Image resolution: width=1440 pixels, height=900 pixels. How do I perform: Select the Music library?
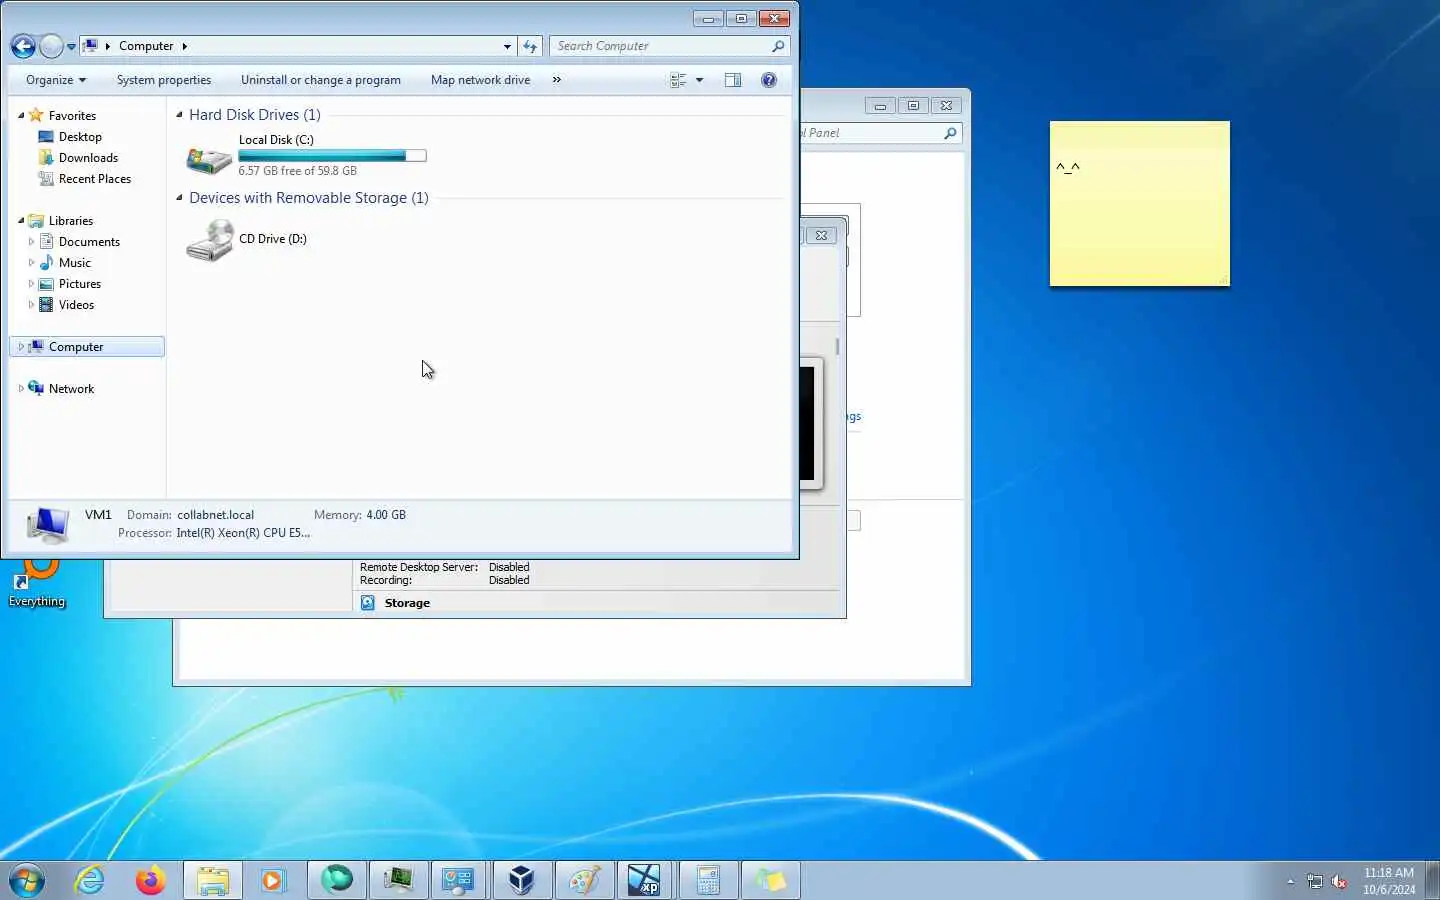(75, 263)
